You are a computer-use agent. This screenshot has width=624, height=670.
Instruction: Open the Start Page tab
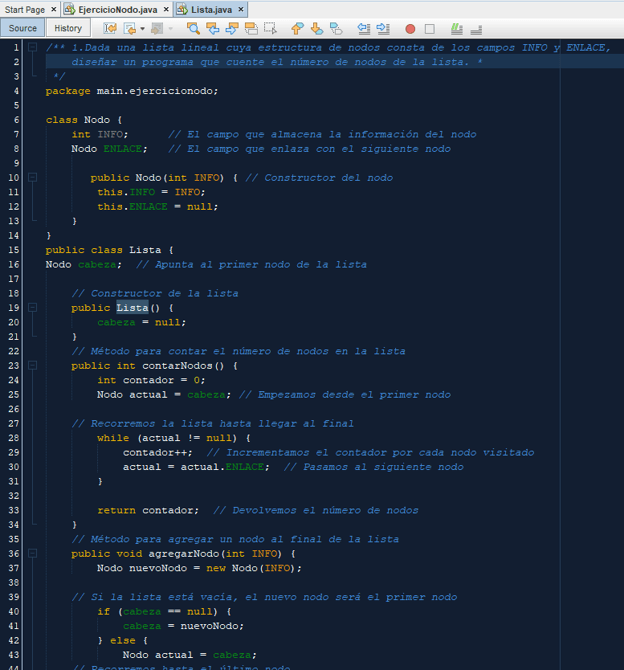pos(25,9)
